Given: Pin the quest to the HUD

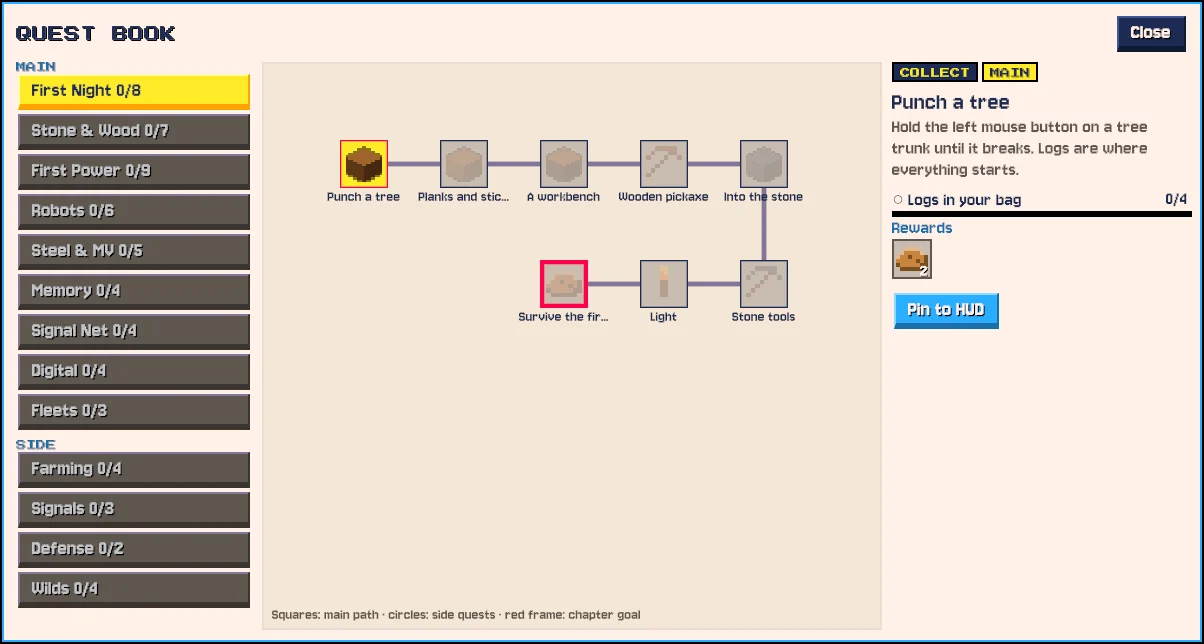Looking at the screenshot, I should [946, 310].
